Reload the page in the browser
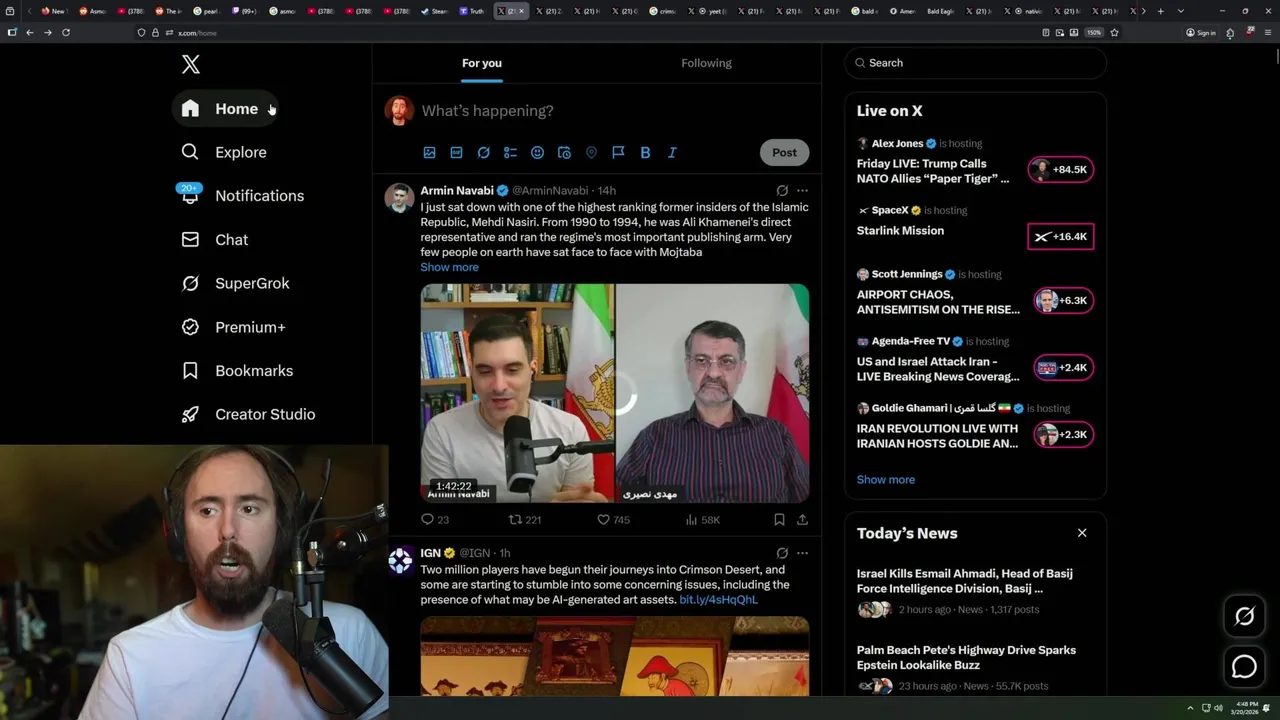This screenshot has width=1280, height=720. point(66,32)
